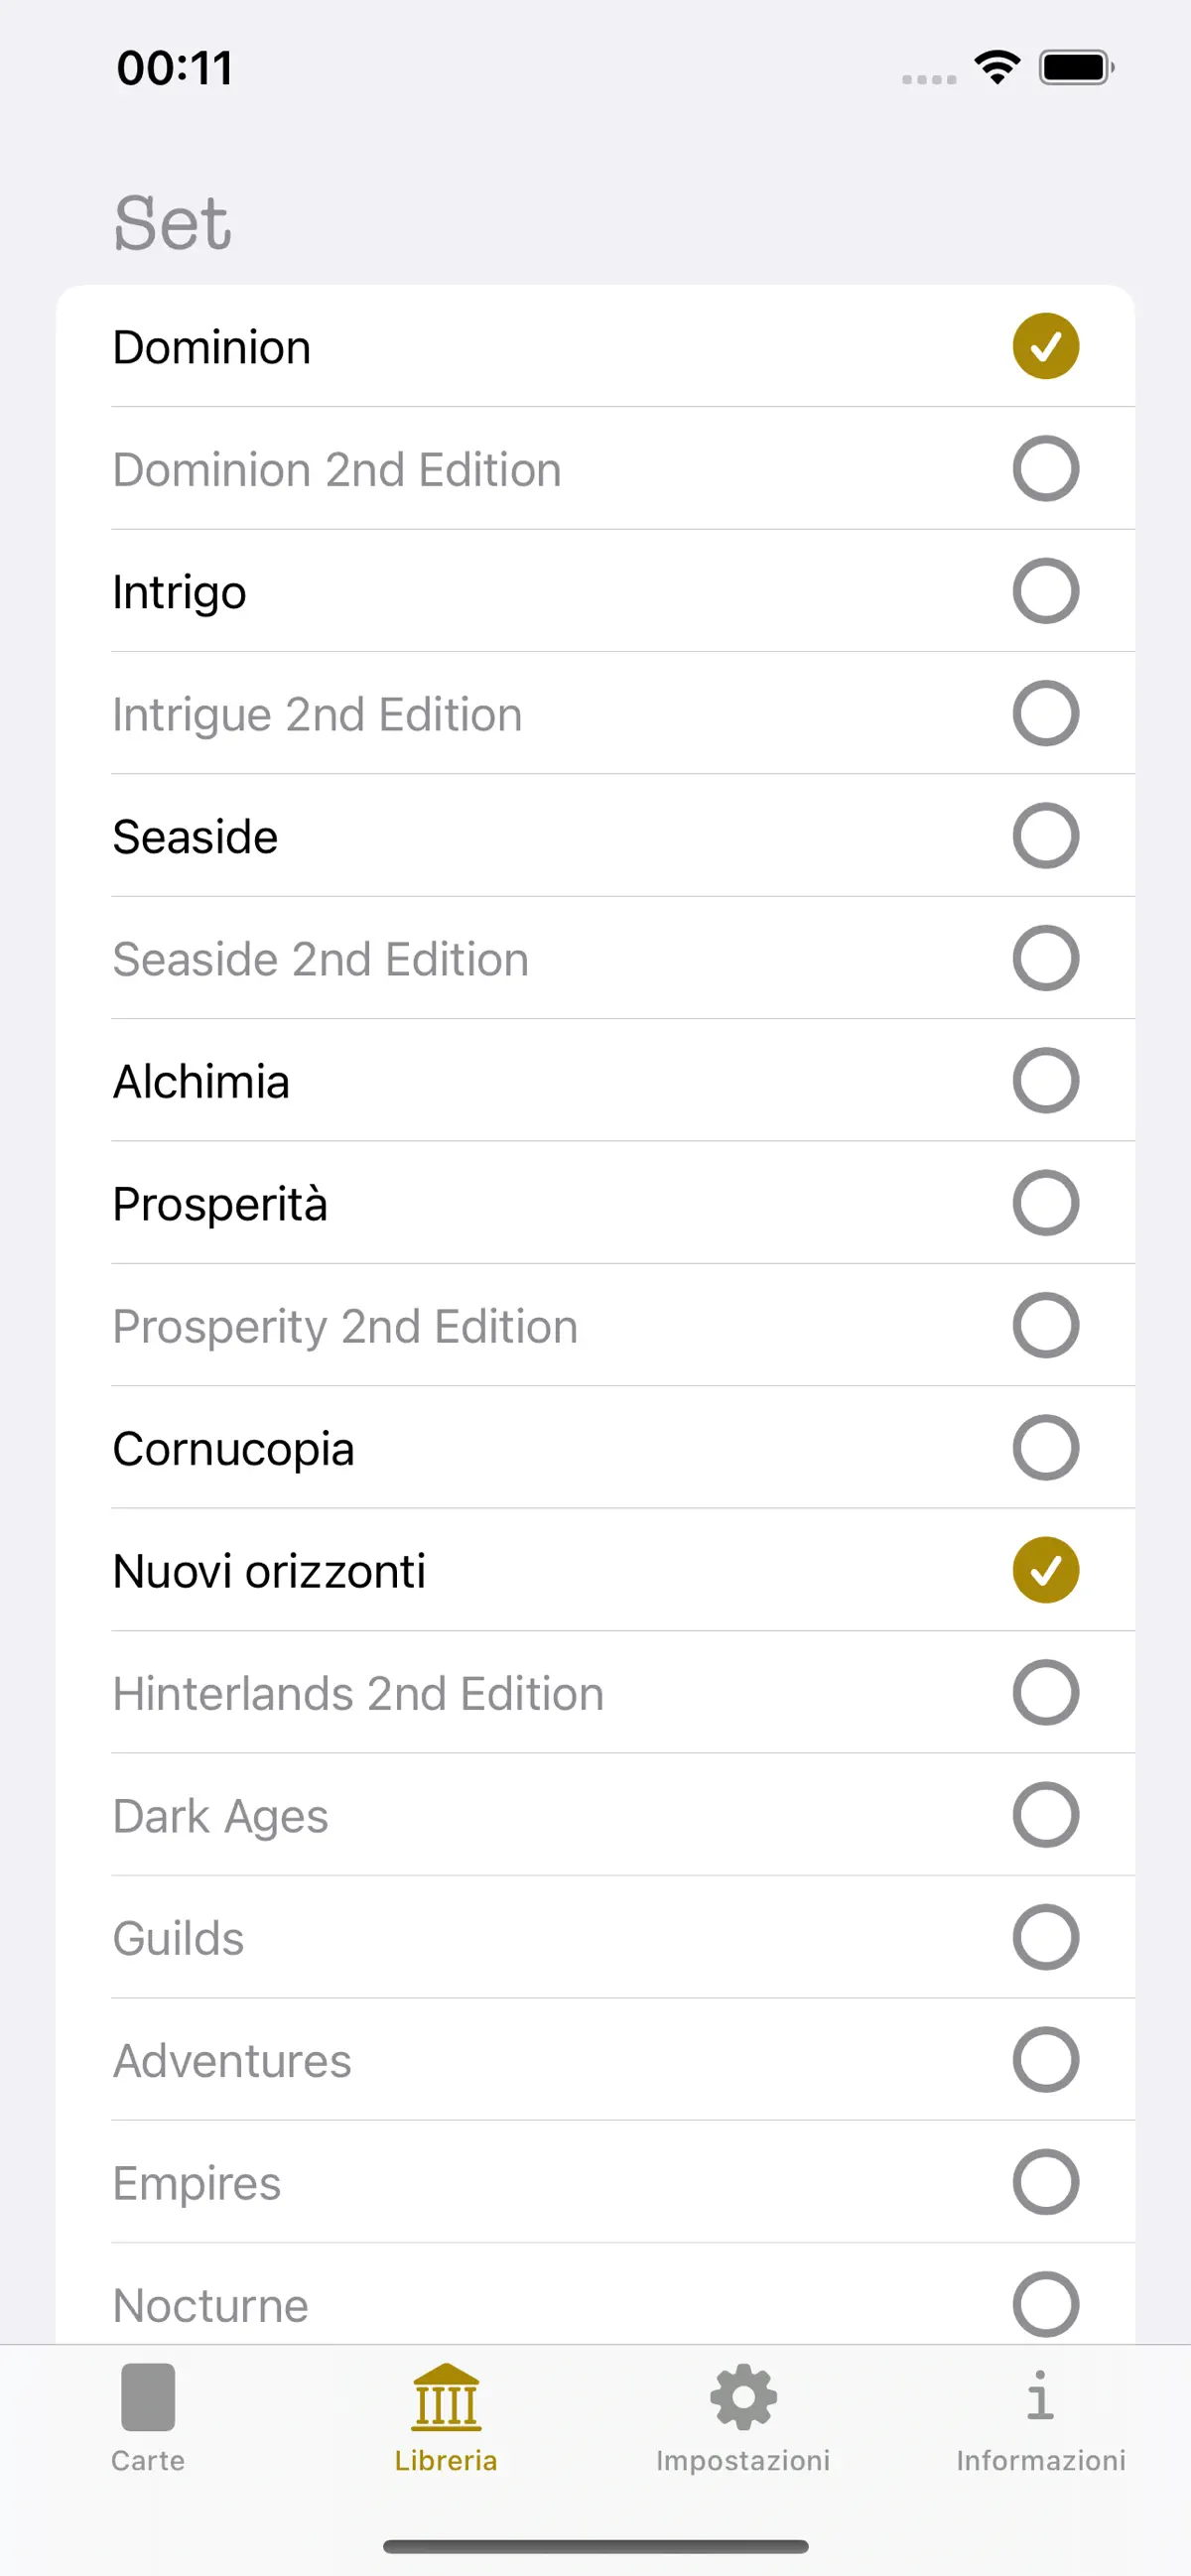
Task: Select the Alchimia set checkbox
Action: [1045, 1081]
